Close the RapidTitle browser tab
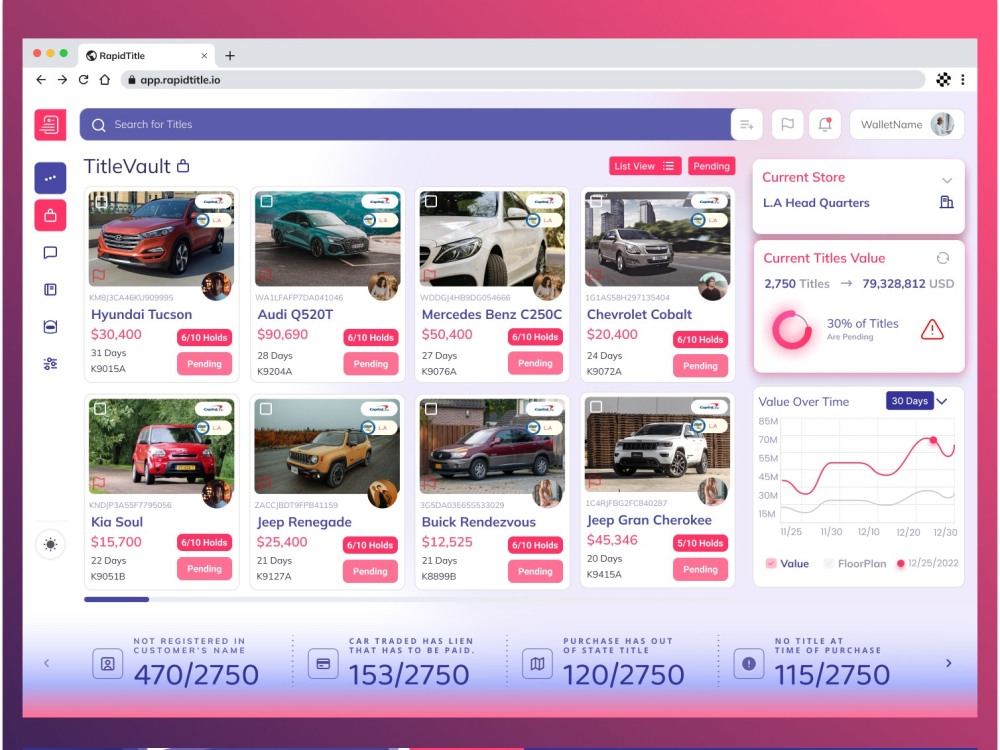The image size is (1000, 750). pyautogui.click(x=204, y=55)
